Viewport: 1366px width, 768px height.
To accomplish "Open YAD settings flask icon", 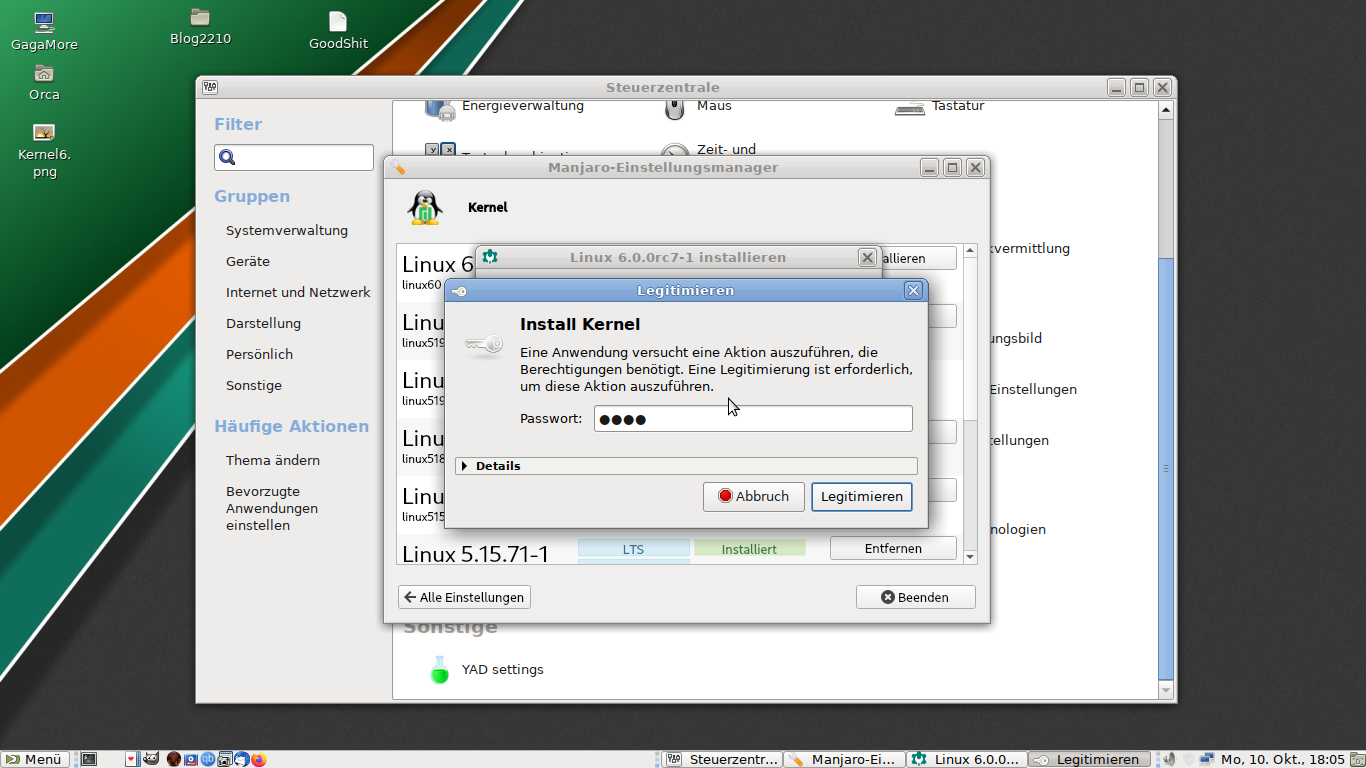I will [x=440, y=669].
